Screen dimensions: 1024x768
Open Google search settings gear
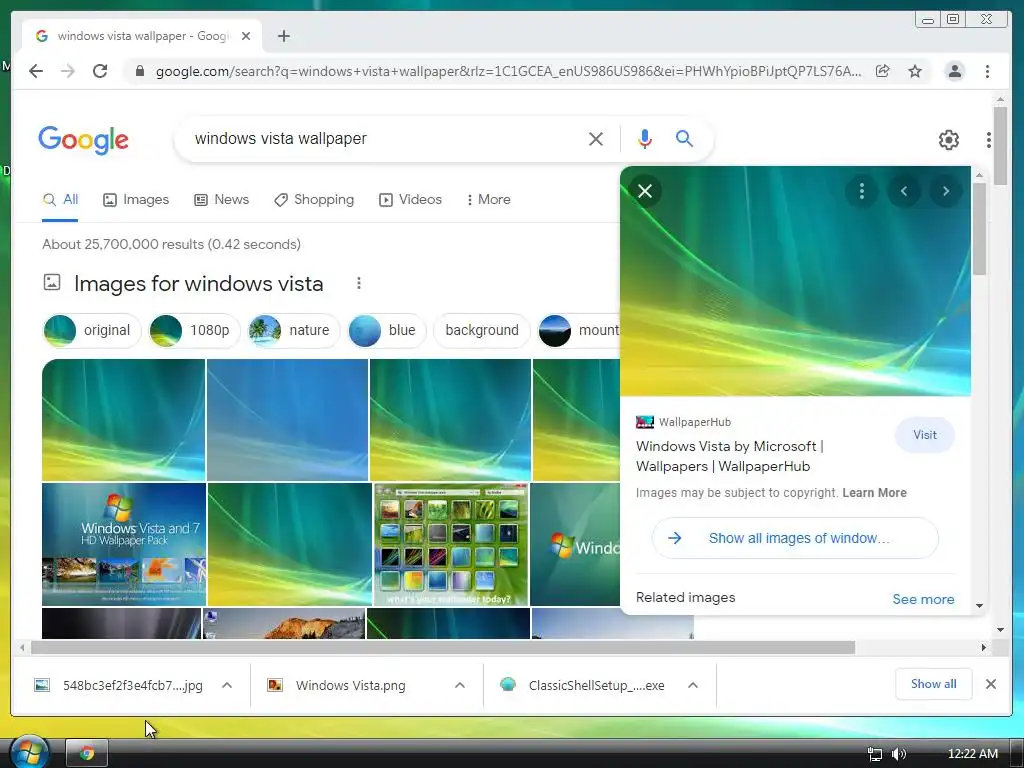click(948, 140)
